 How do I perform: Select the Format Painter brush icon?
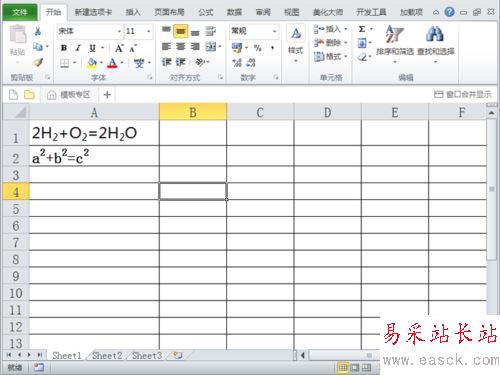(38, 62)
